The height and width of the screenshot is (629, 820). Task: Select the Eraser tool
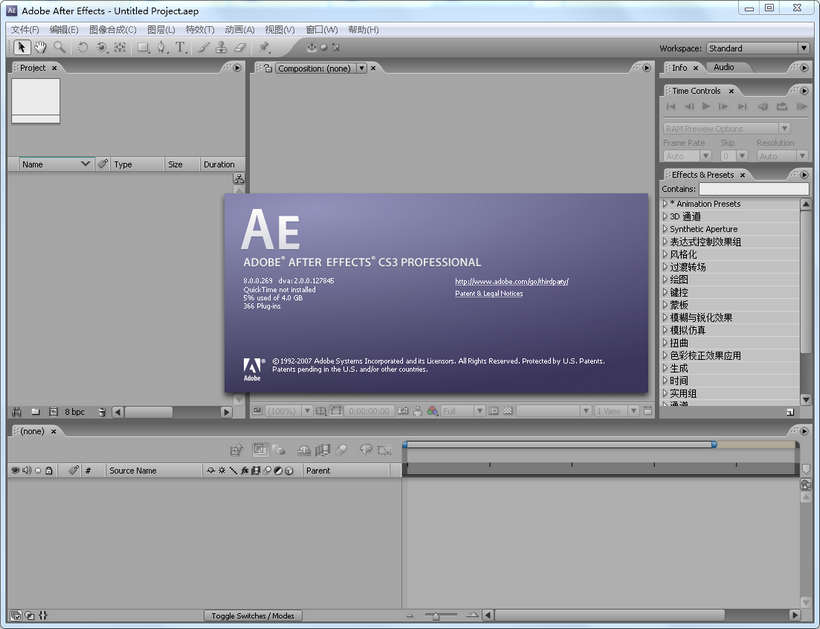click(x=240, y=48)
